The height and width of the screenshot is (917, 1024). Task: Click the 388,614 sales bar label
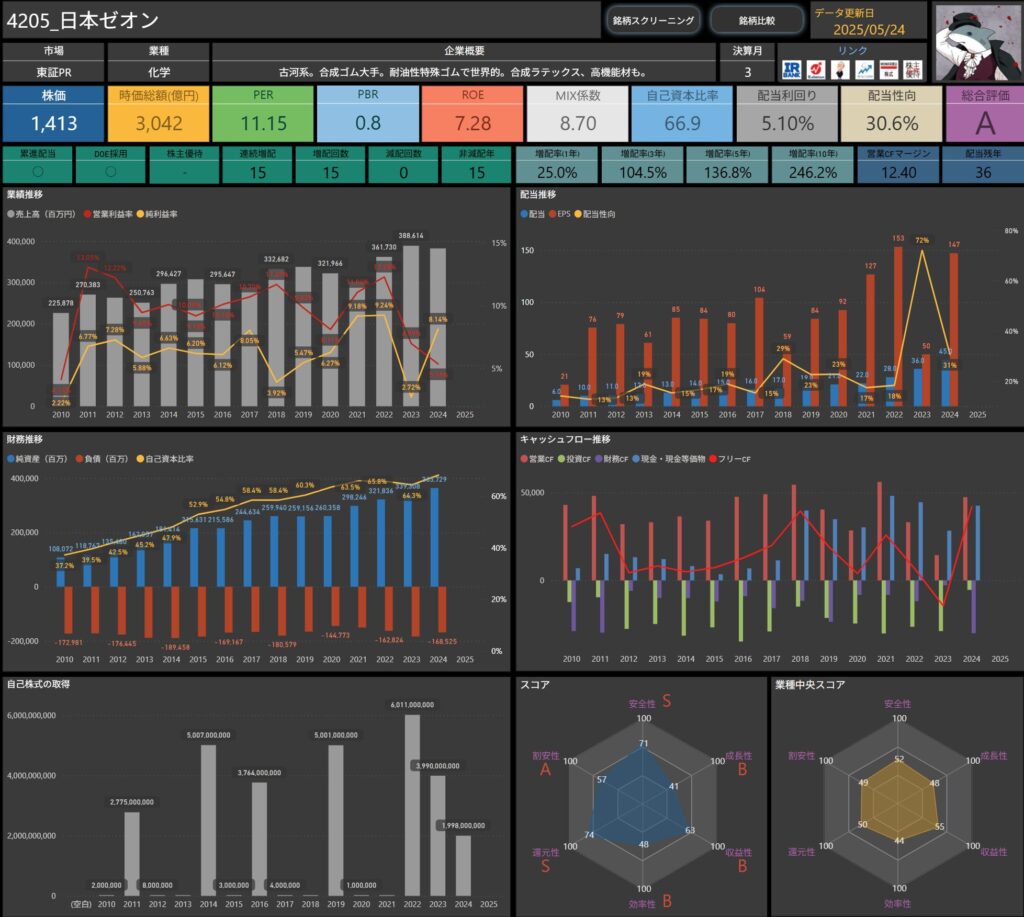pos(411,236)
